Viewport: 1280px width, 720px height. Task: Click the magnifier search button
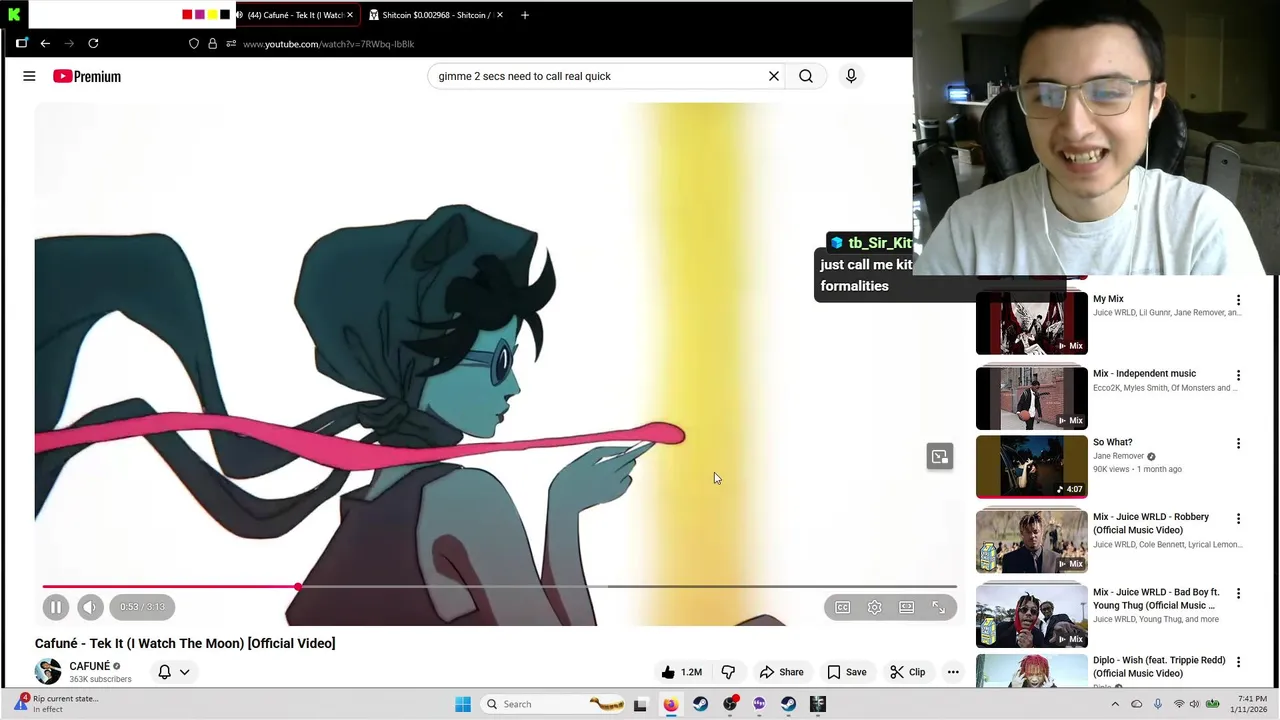pyautogui.click(x=806, y=76)
